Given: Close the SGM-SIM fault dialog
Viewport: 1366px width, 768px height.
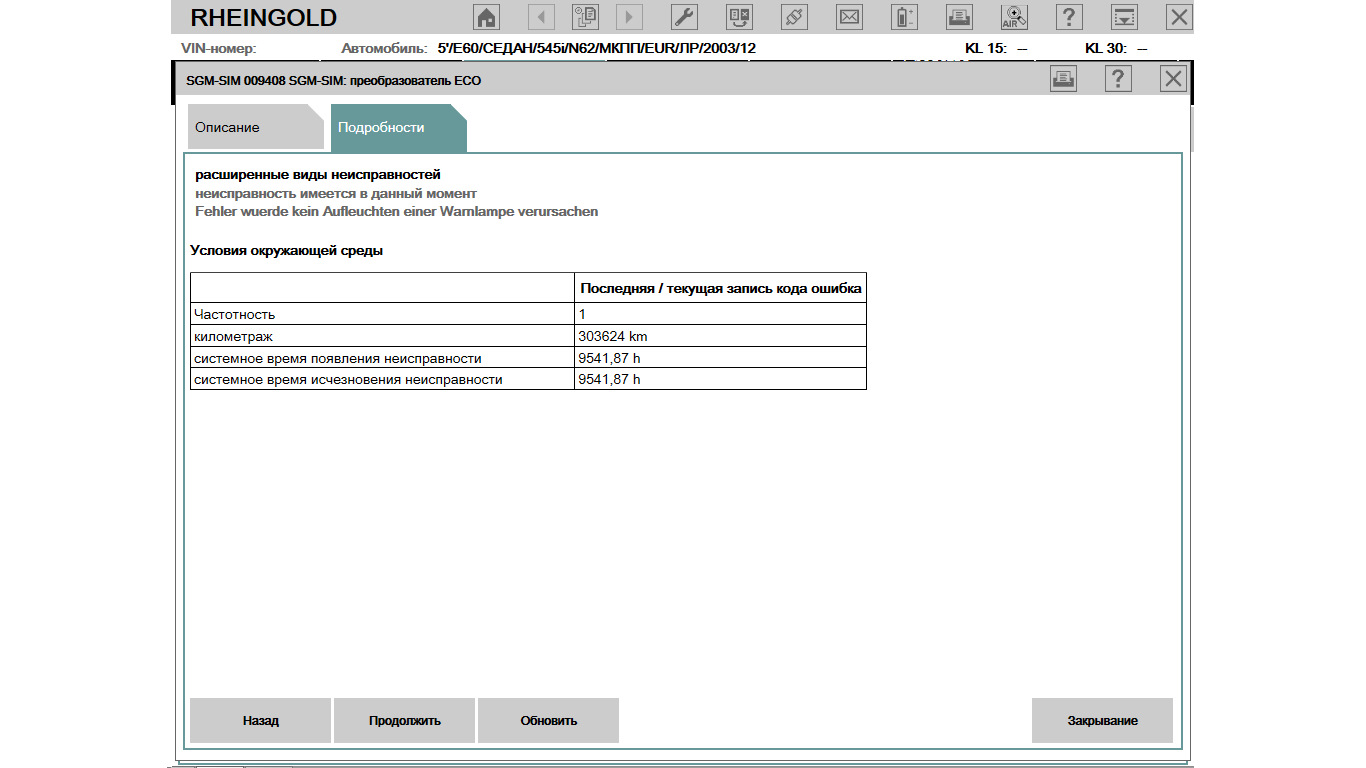Looking at the screenshot, I should [1173, 80].
